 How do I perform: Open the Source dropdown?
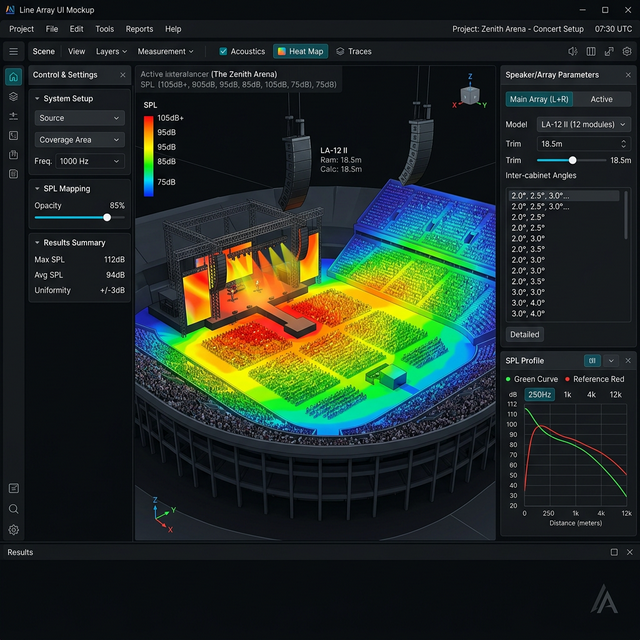79,118
